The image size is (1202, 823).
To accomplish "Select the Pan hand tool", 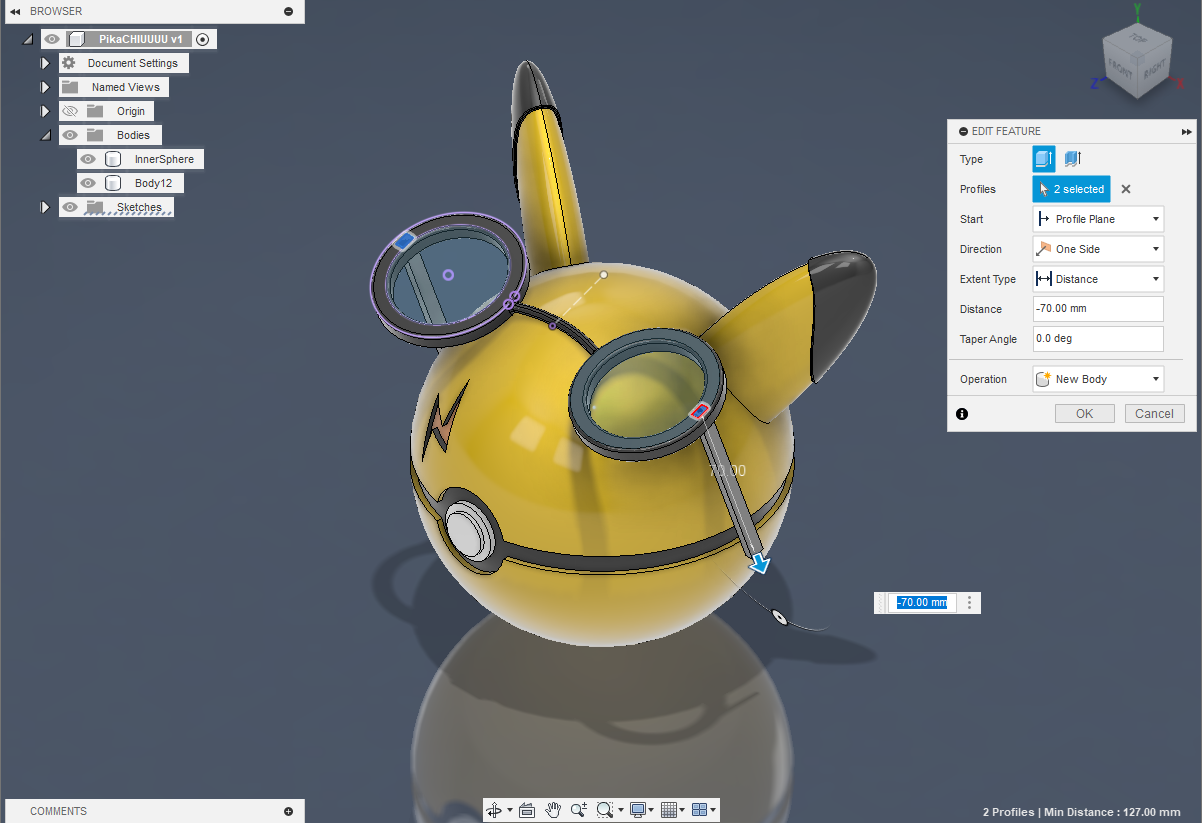I will click(x=553, y=810).
